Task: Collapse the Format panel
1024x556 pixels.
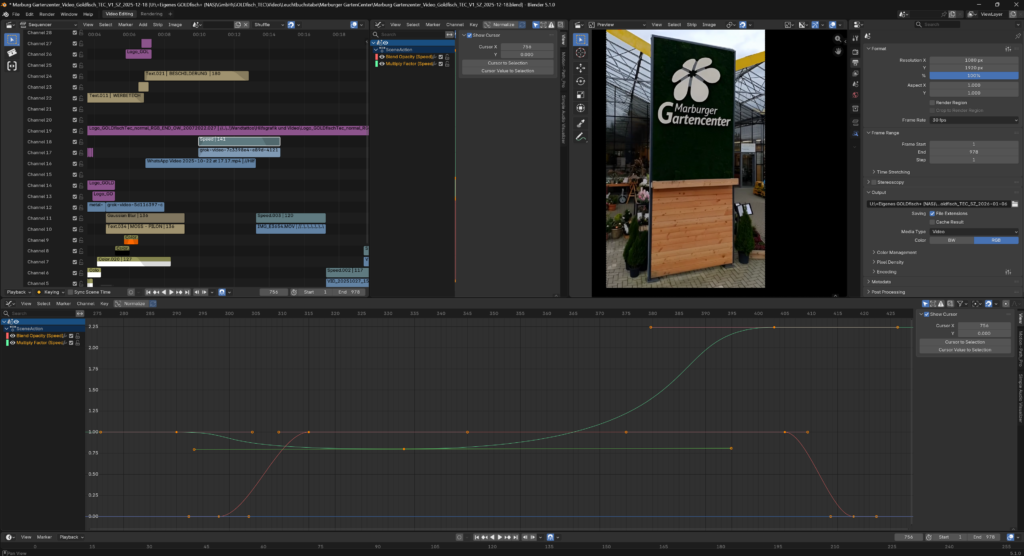Action: tap(879, 48)
